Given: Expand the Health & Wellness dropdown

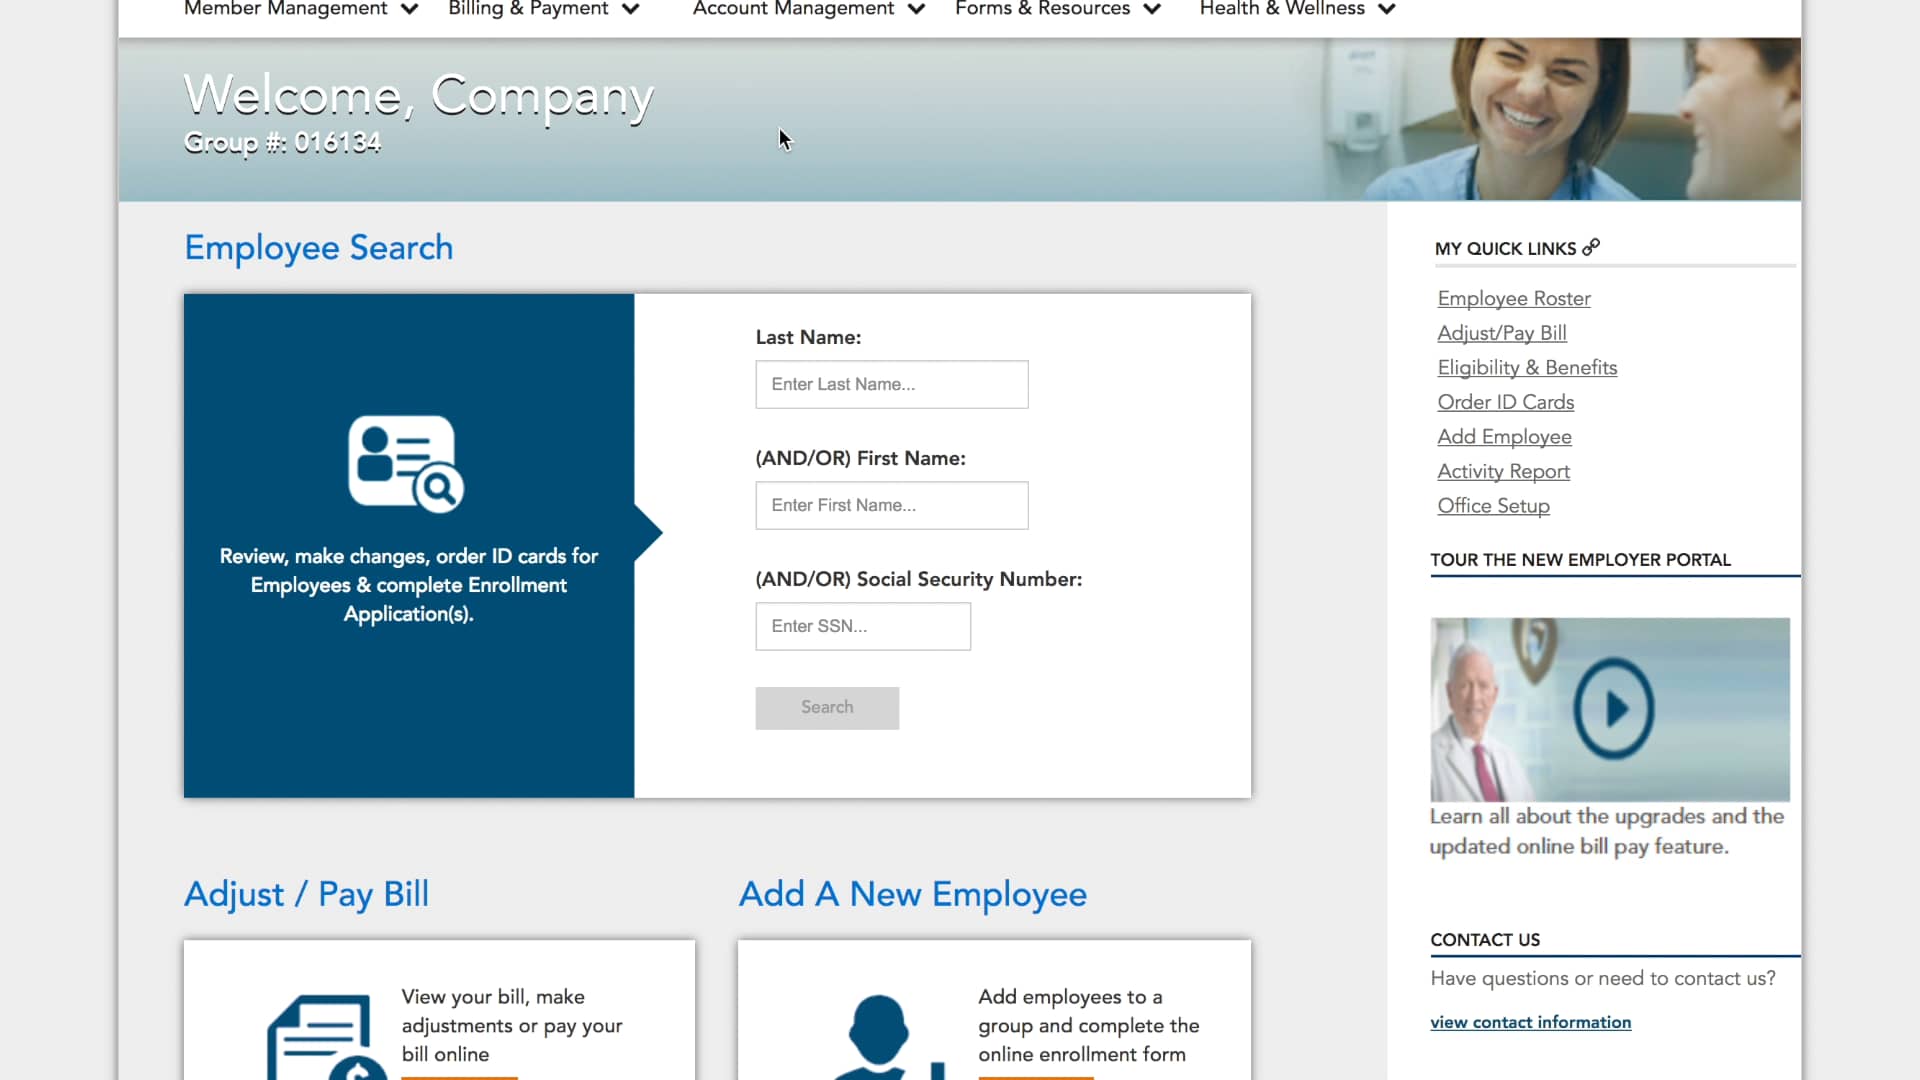Looking at the screenshot, I should (1295, 9).
